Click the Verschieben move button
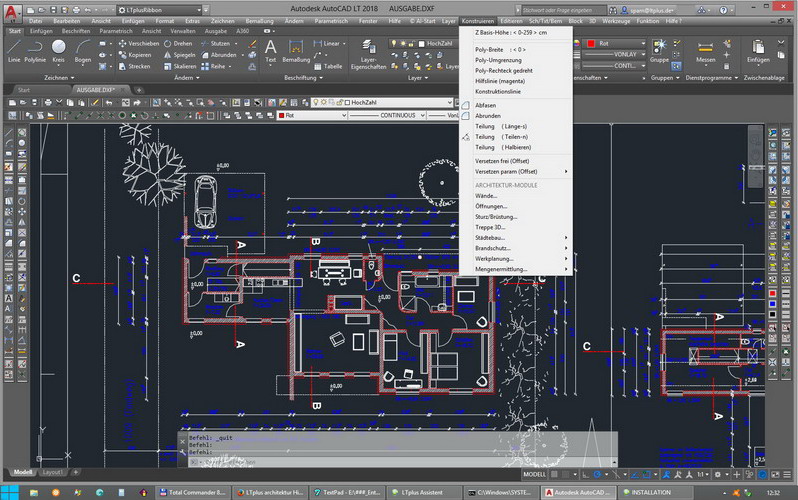The height and width of the screenshot is (500, 798). tap(139, 44)
